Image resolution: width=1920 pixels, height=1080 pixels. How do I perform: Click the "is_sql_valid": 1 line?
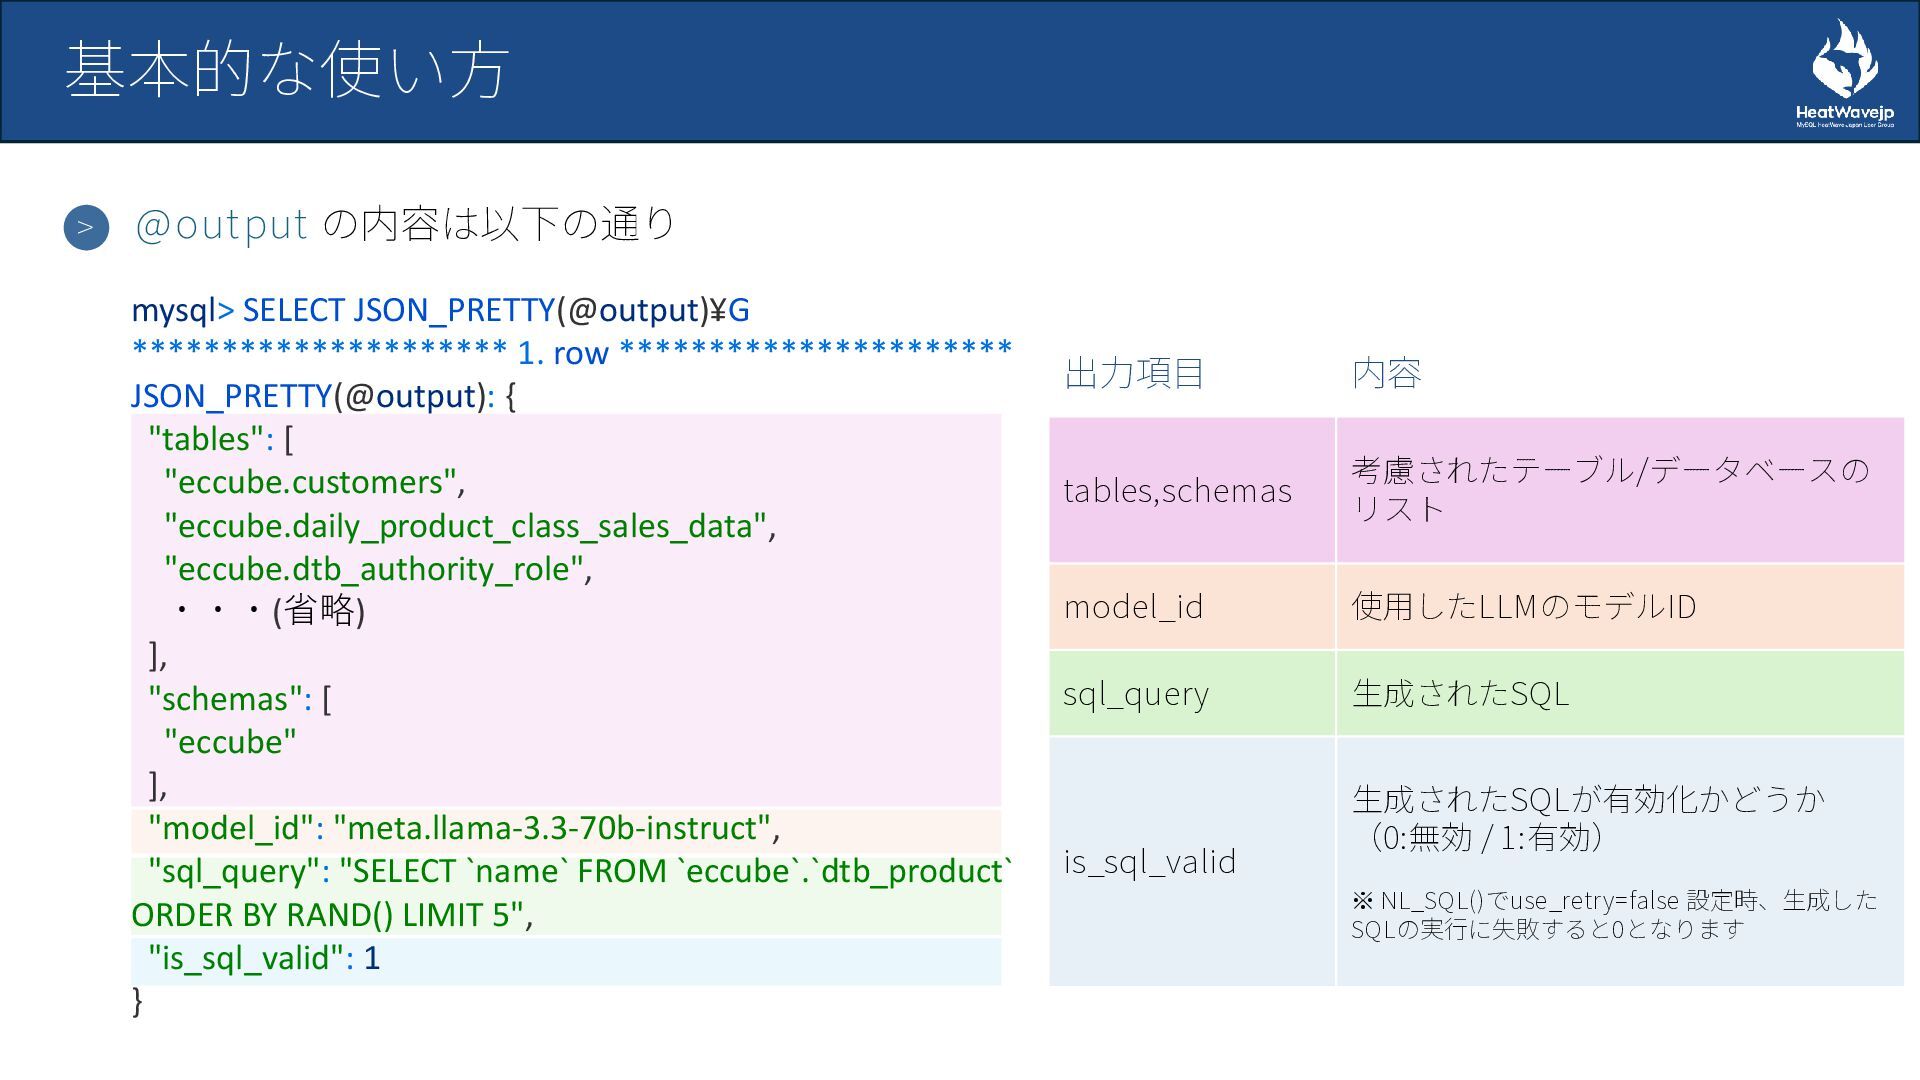pyautogui.click(x=264, y=958)
